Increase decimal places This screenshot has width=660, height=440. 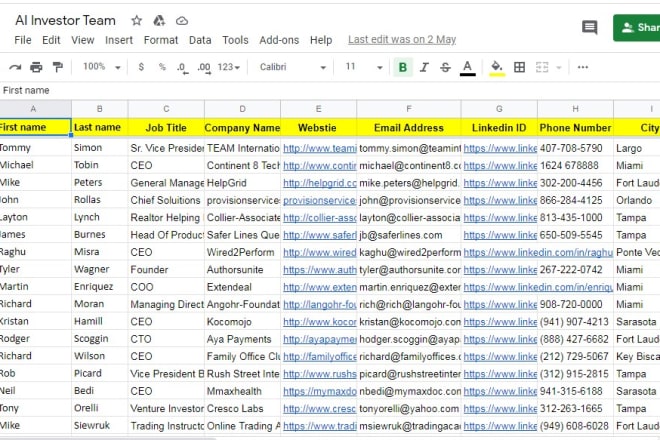point(204,67)
